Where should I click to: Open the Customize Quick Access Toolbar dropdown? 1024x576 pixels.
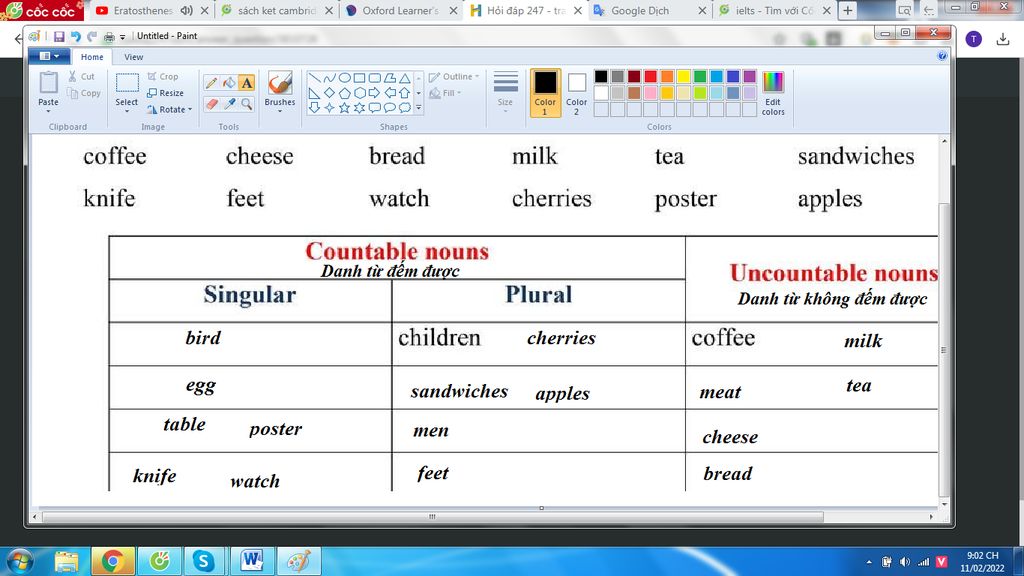122,37
